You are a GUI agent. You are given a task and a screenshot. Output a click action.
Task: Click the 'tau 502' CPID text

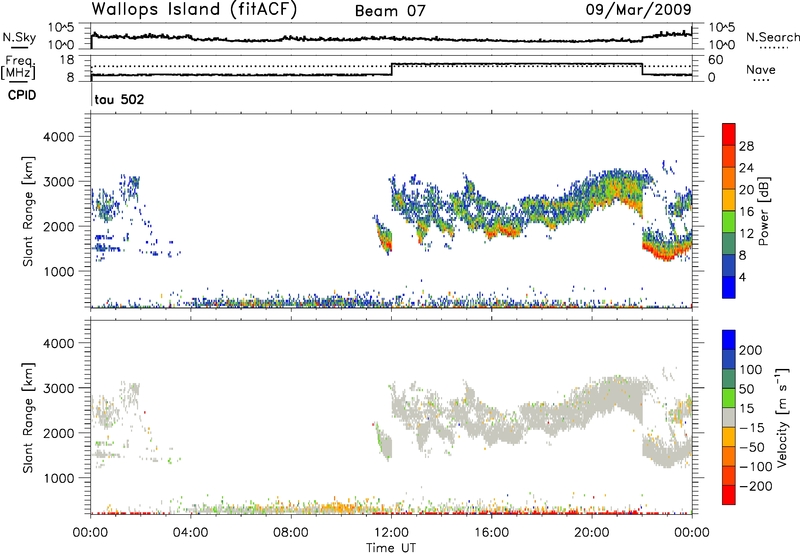119,99
